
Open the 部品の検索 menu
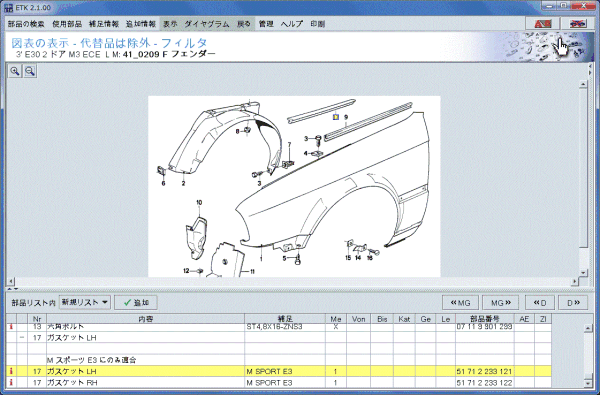pos(26,24)
